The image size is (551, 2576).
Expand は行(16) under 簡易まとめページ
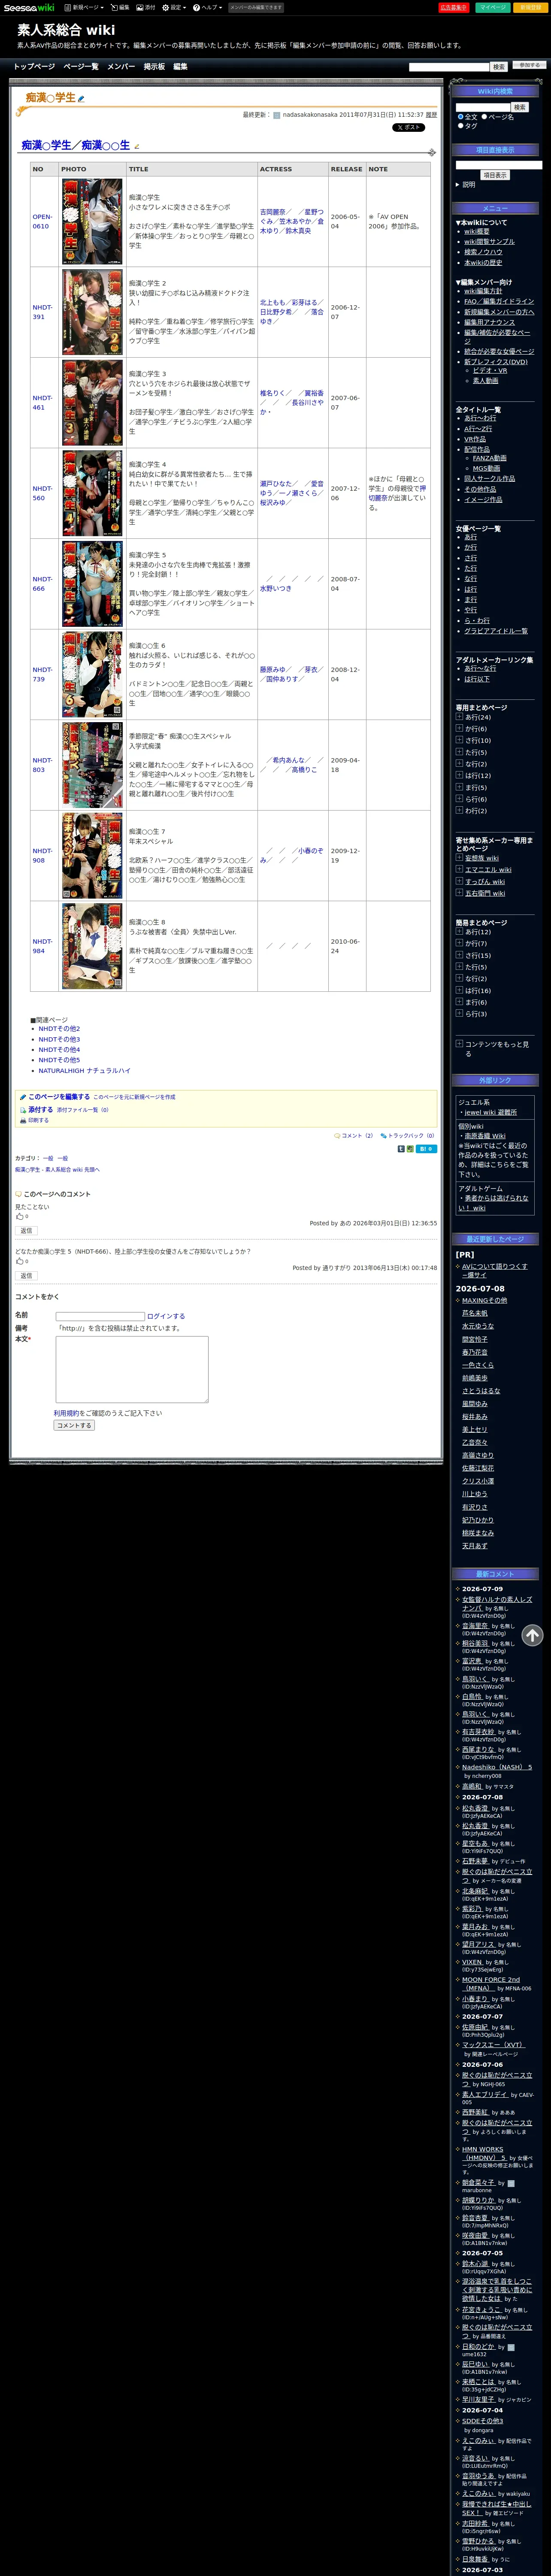click(459, 991)
